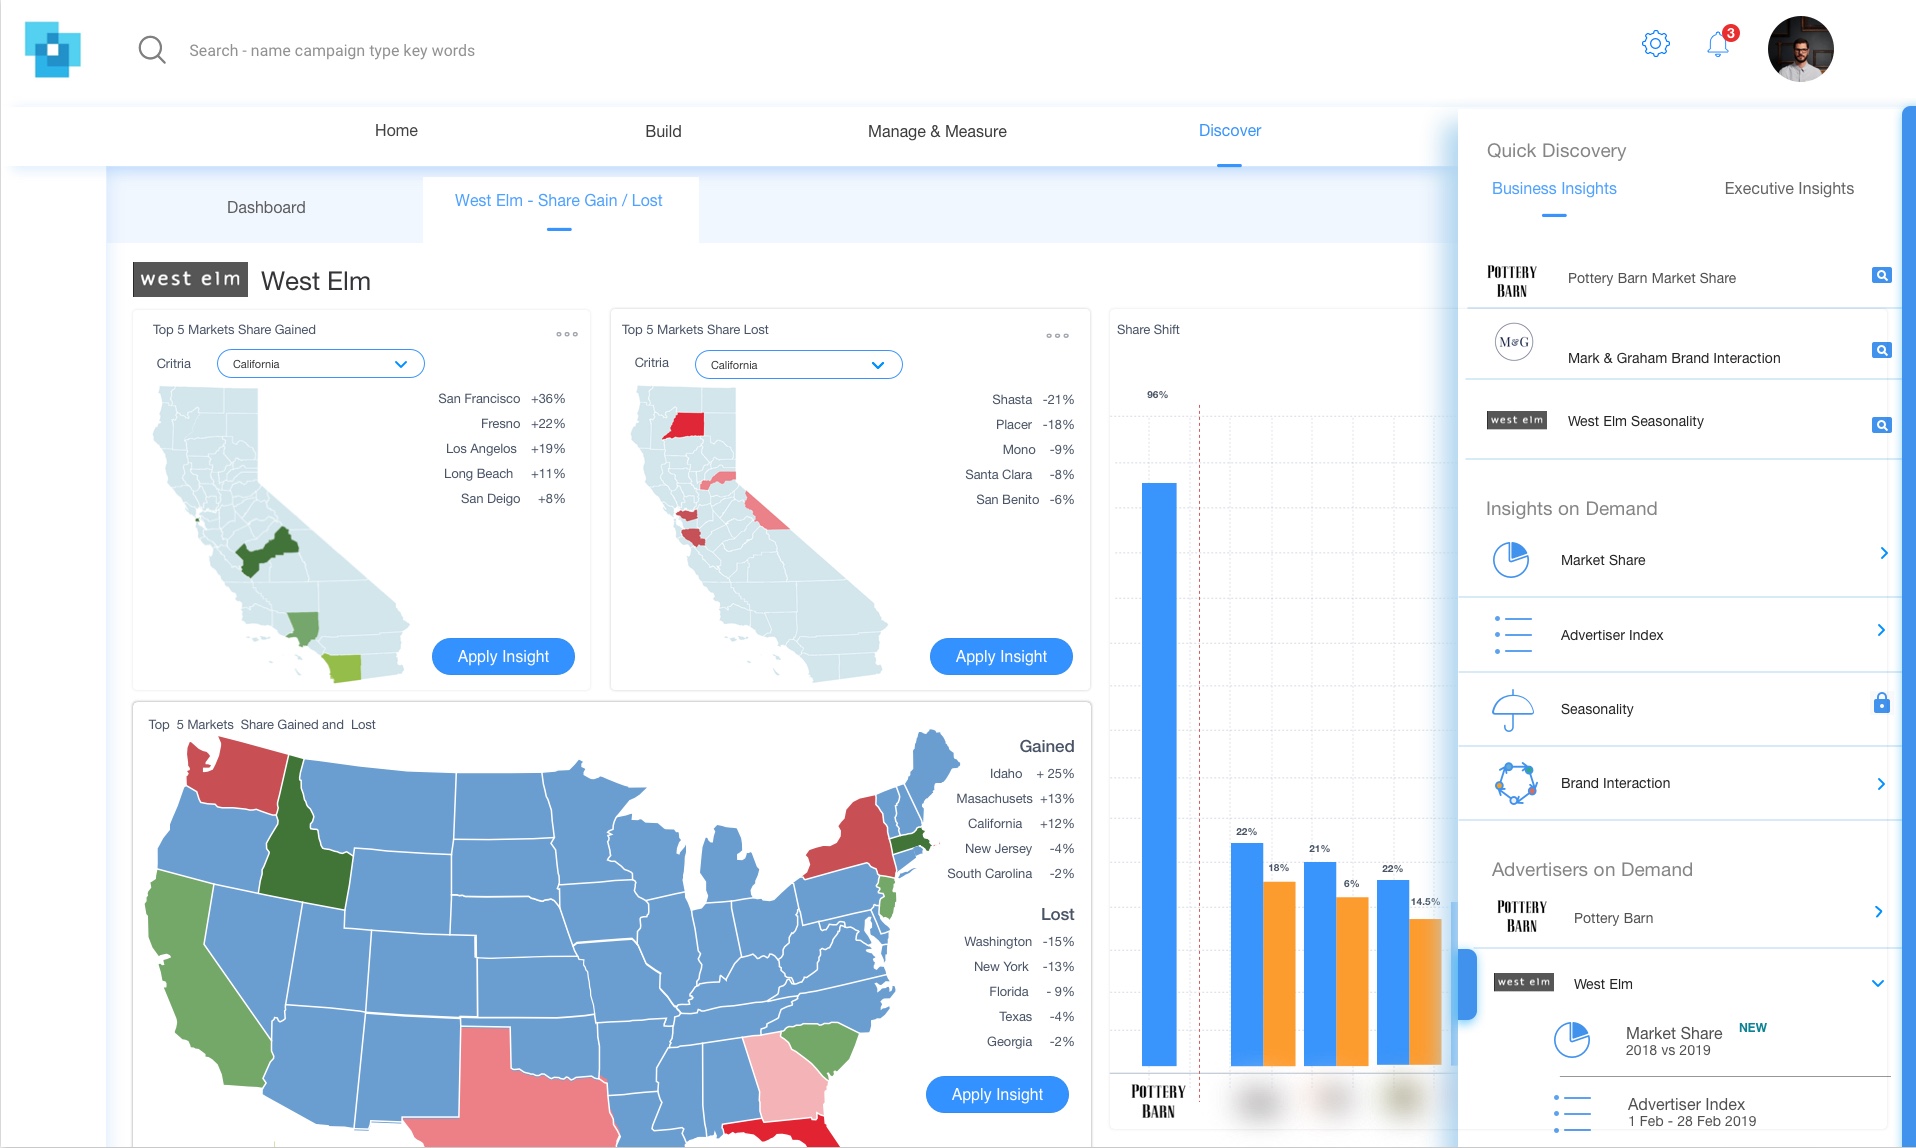Click the 96% Pottery Barn blue bar
This screenshot has height=1148, width=1916.
(1159, 775)
